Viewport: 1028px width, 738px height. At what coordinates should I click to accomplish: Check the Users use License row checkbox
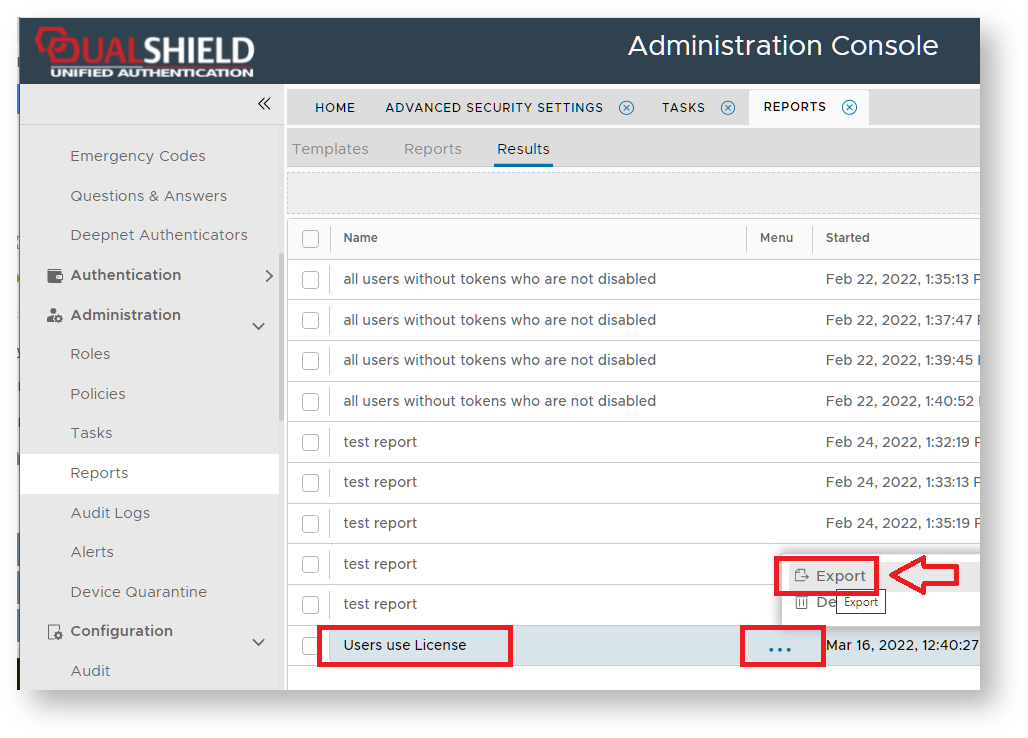[310, 646]
